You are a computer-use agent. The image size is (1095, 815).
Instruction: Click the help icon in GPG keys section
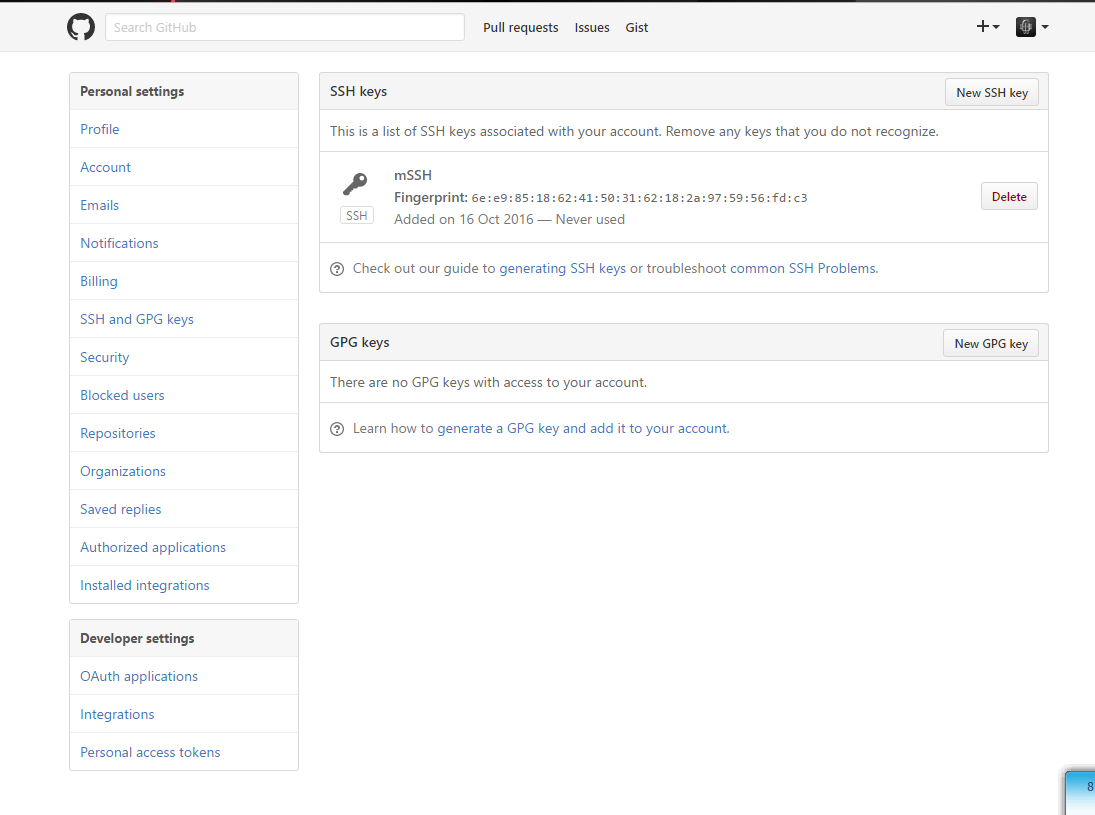tap(337, 428)
